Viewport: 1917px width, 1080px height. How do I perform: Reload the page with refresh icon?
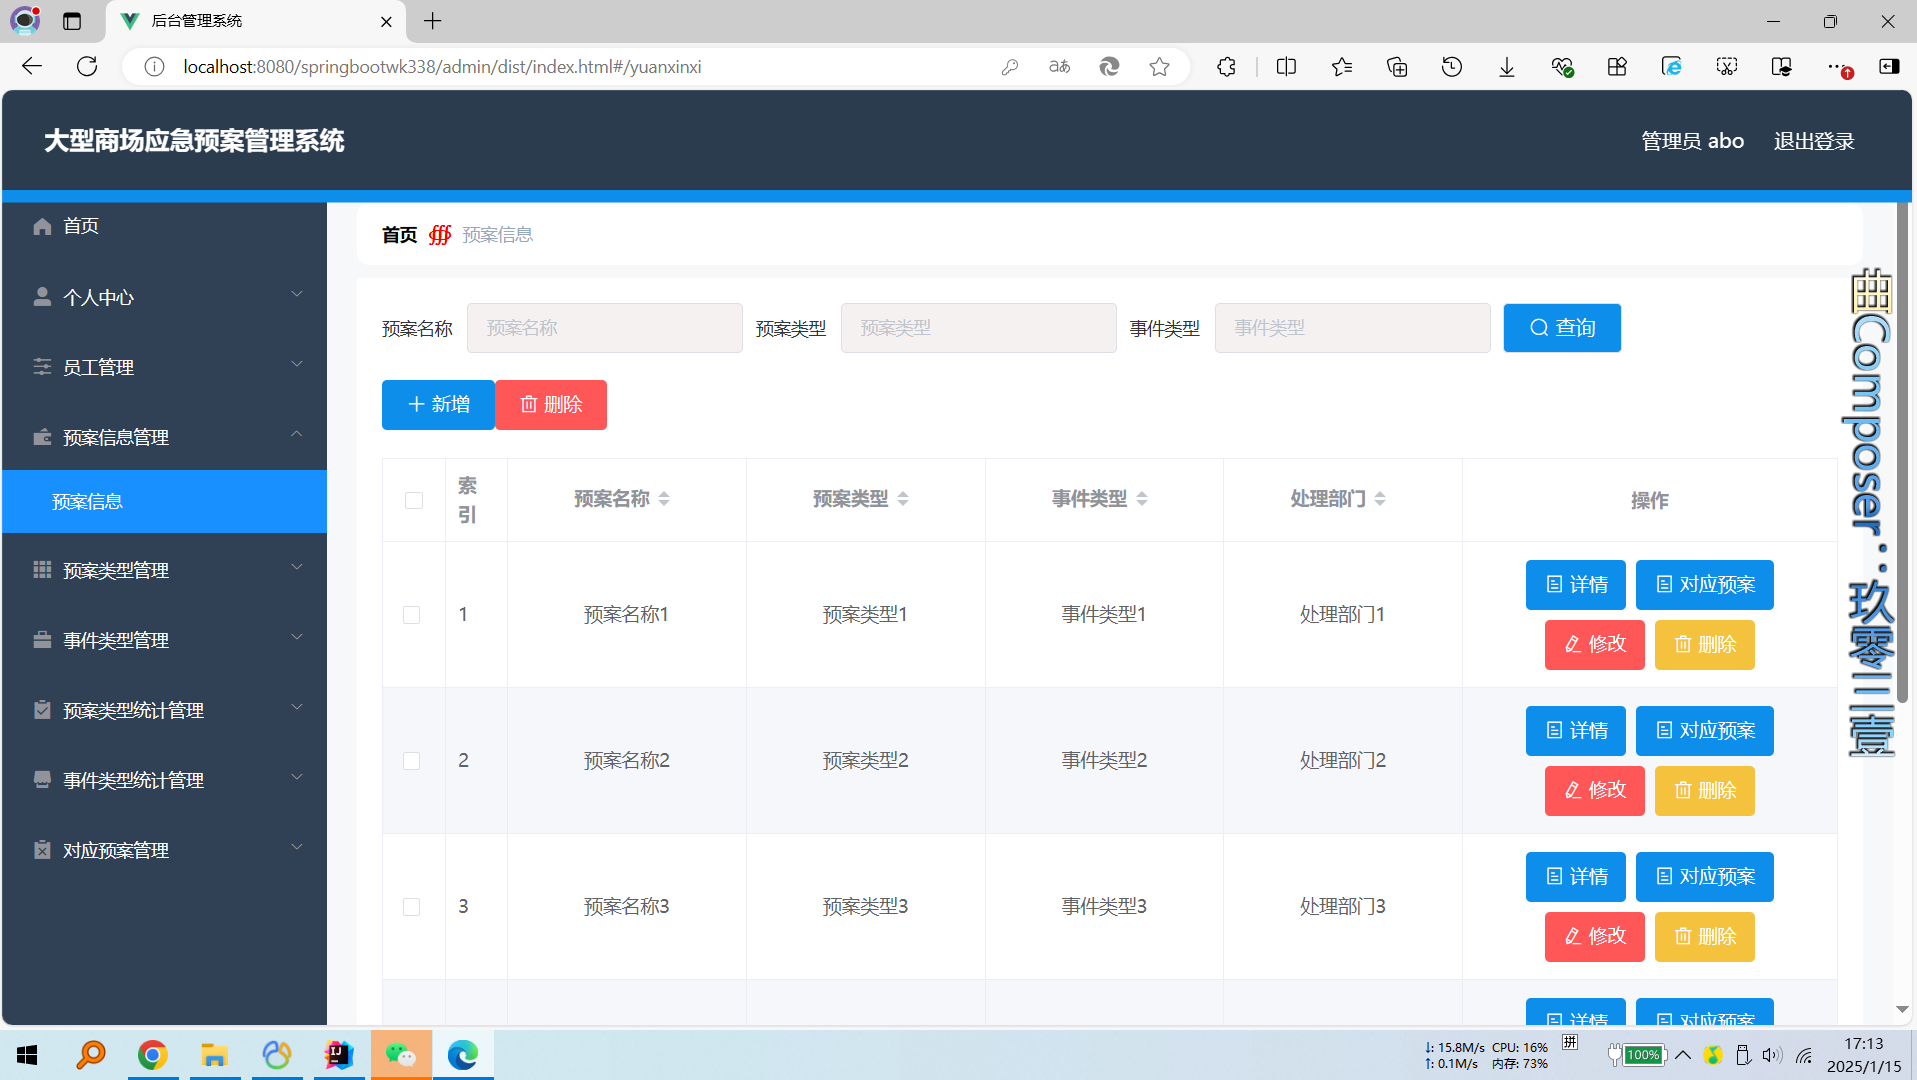87,67
